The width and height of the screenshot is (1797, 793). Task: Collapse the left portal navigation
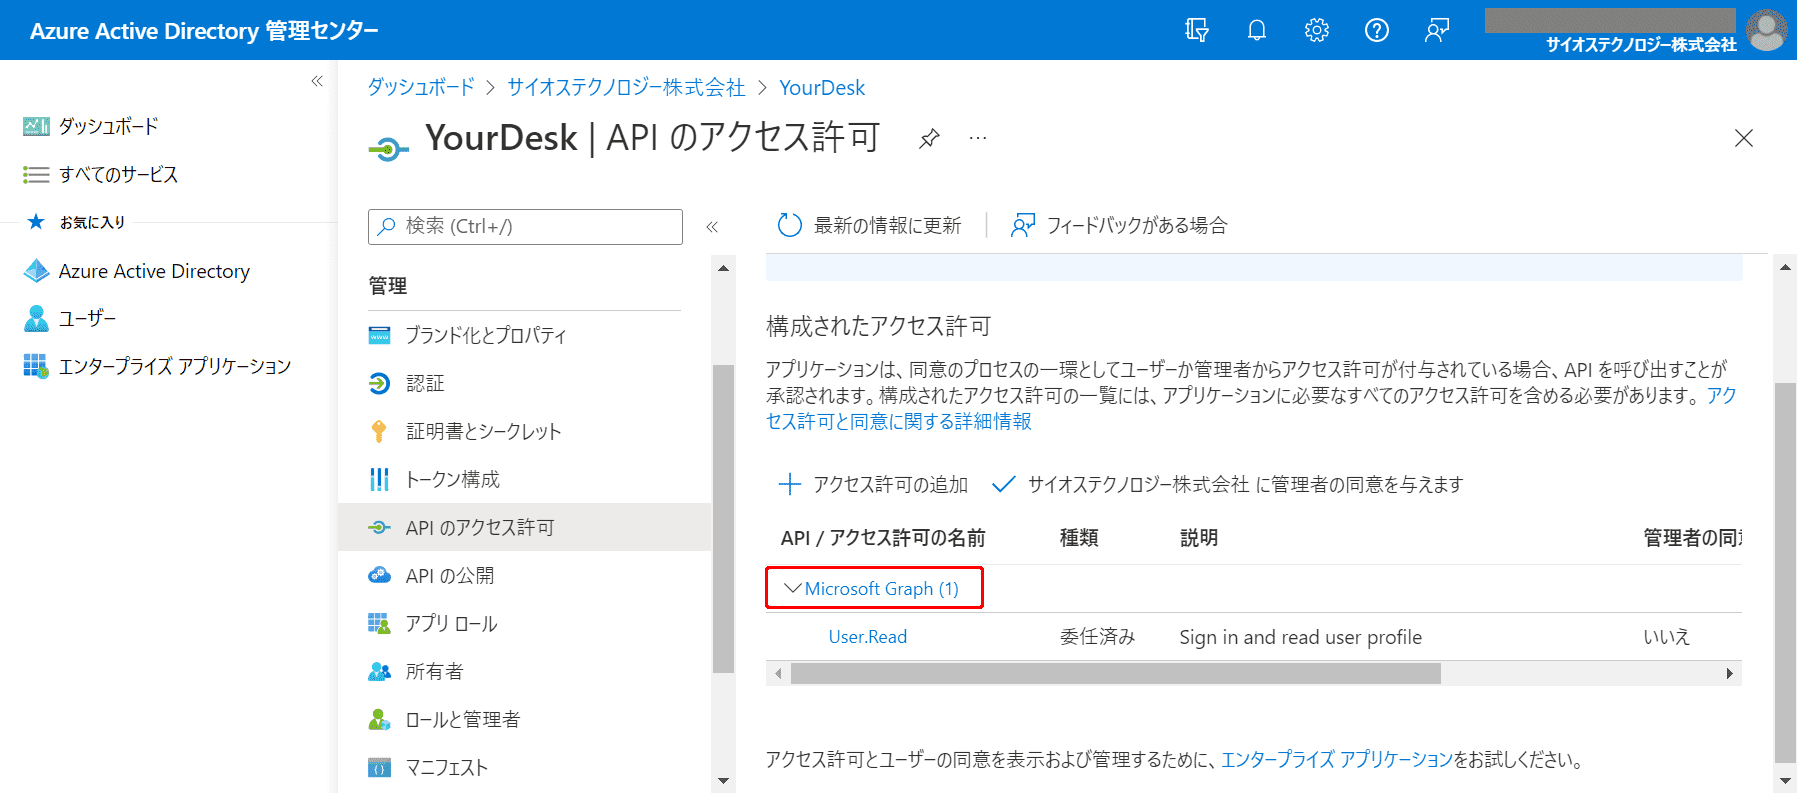coord(317,81)
